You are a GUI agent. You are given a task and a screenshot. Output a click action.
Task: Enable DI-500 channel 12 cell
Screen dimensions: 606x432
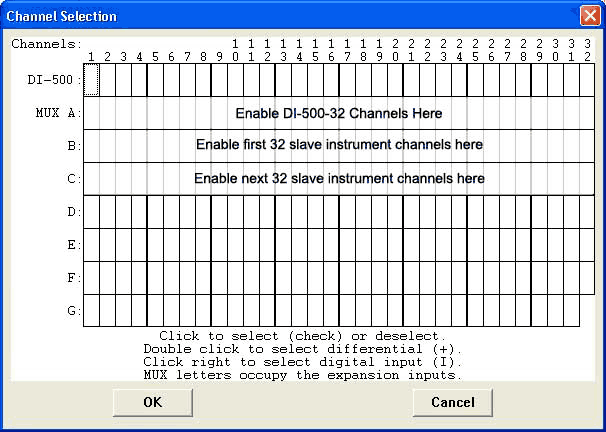pyautogui.click(x=267, y=80)
